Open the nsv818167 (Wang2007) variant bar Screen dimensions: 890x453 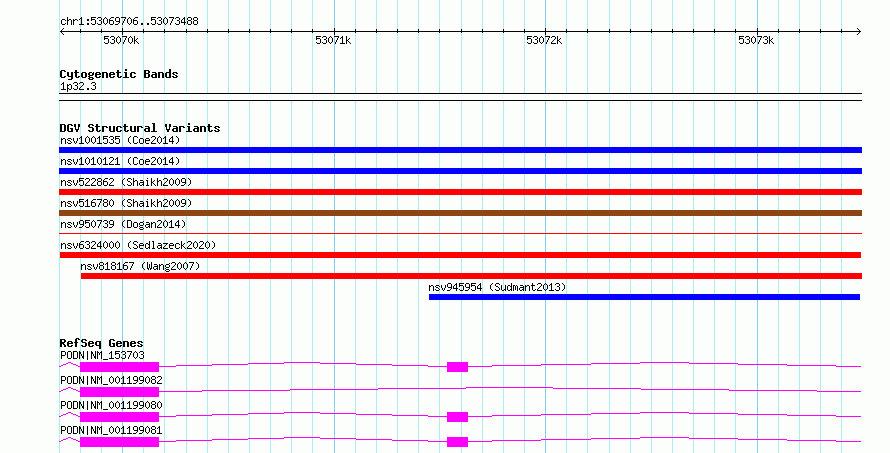pos(471,276)
